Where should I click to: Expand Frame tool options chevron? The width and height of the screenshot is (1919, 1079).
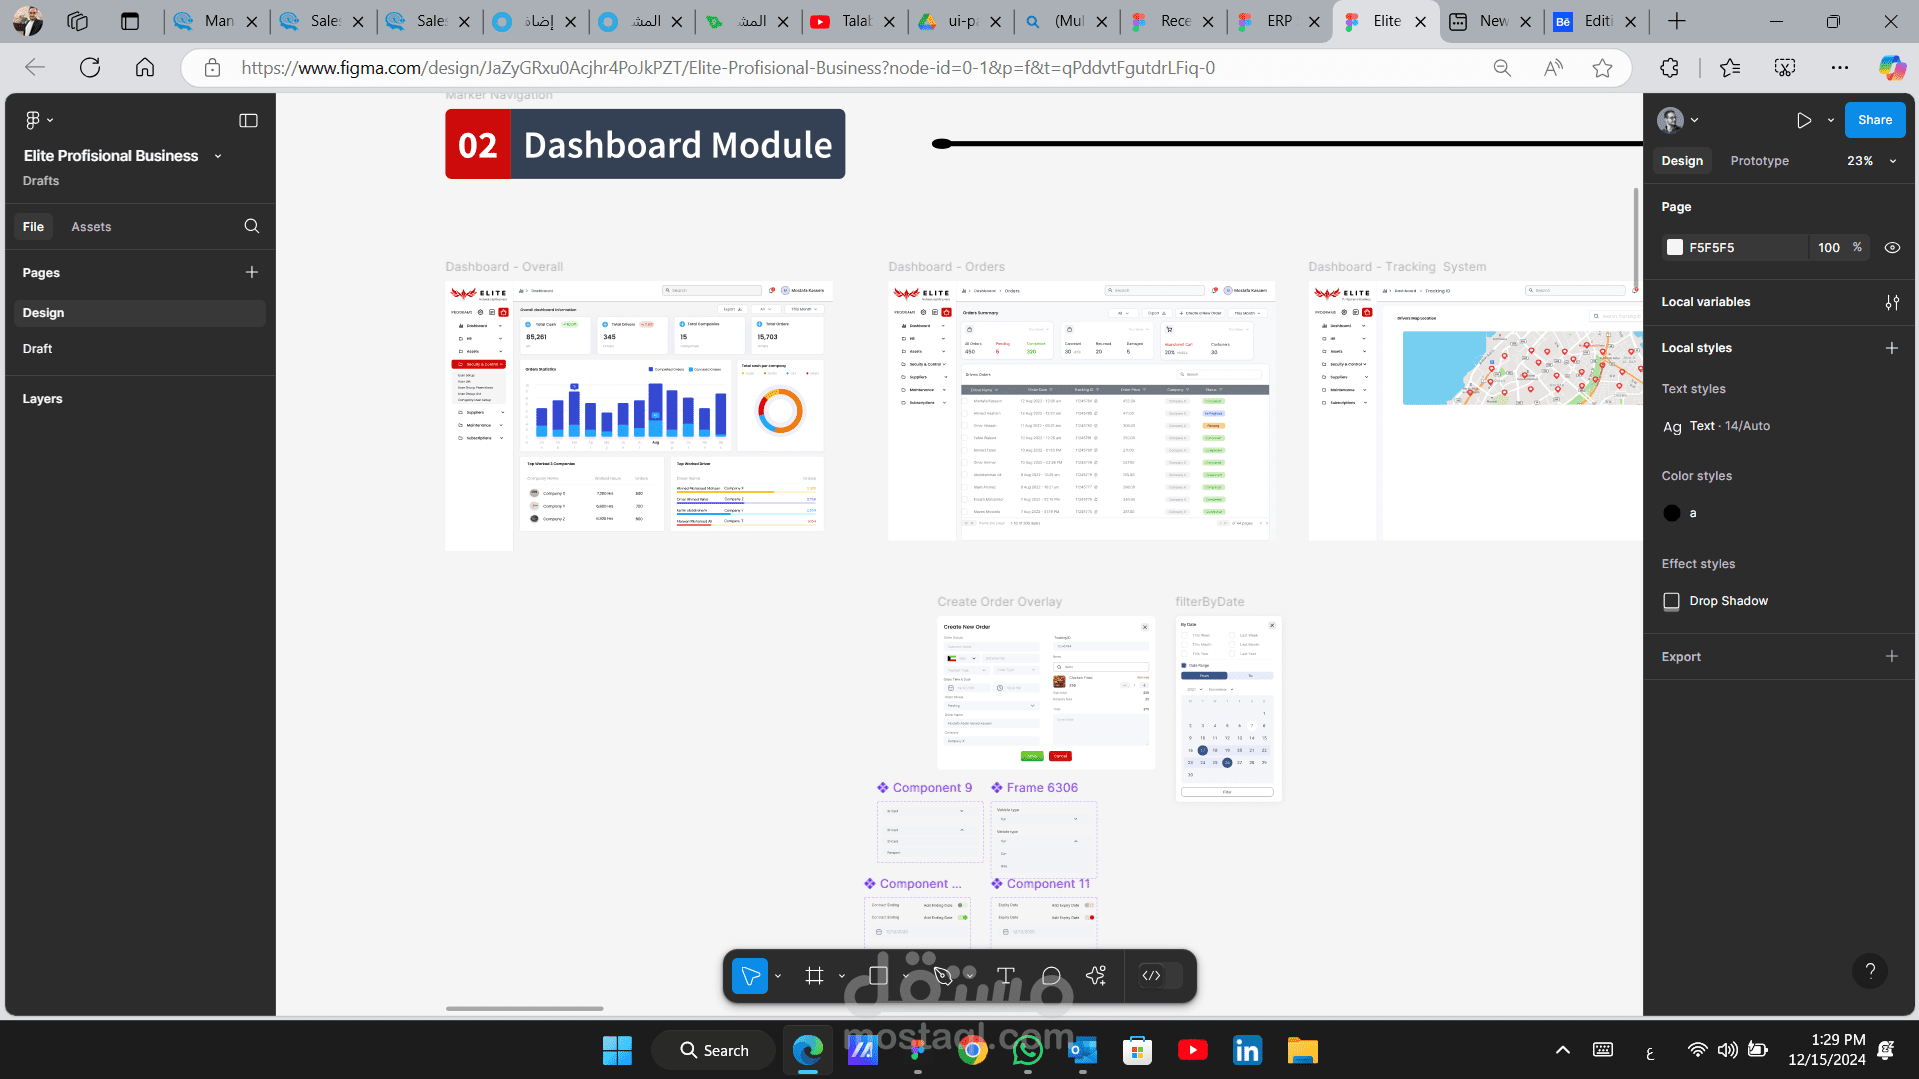click(x=841, y=976)
